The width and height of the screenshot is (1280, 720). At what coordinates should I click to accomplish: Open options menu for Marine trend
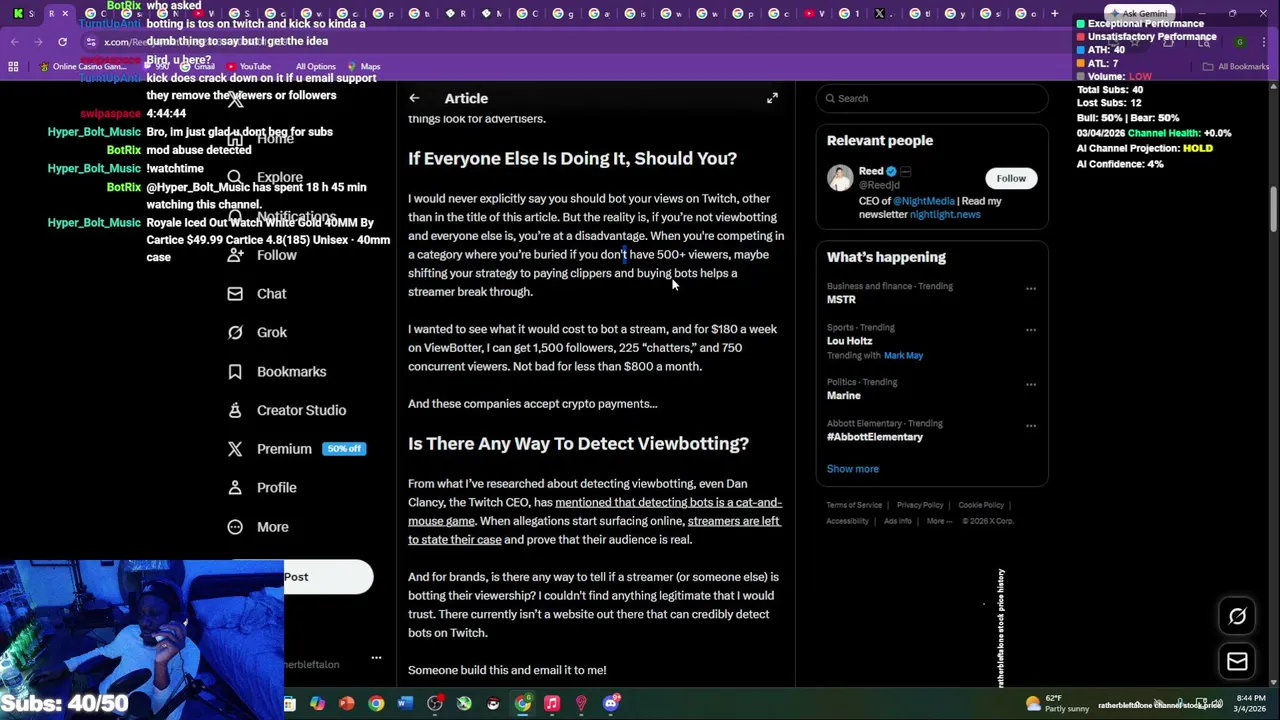(1031, 384)
